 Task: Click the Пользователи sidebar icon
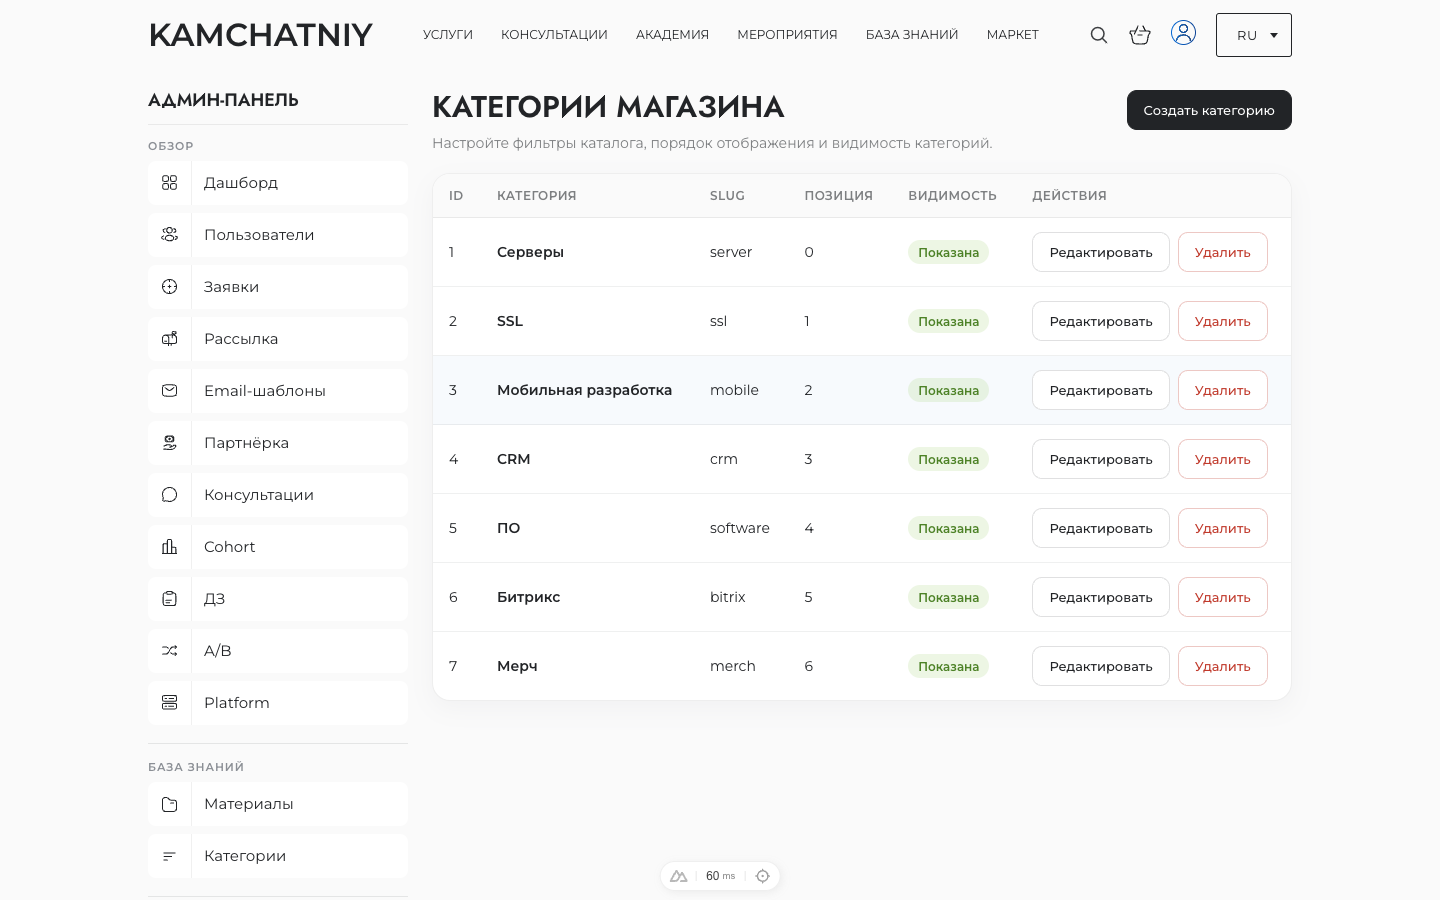click(x=170, y=235)
